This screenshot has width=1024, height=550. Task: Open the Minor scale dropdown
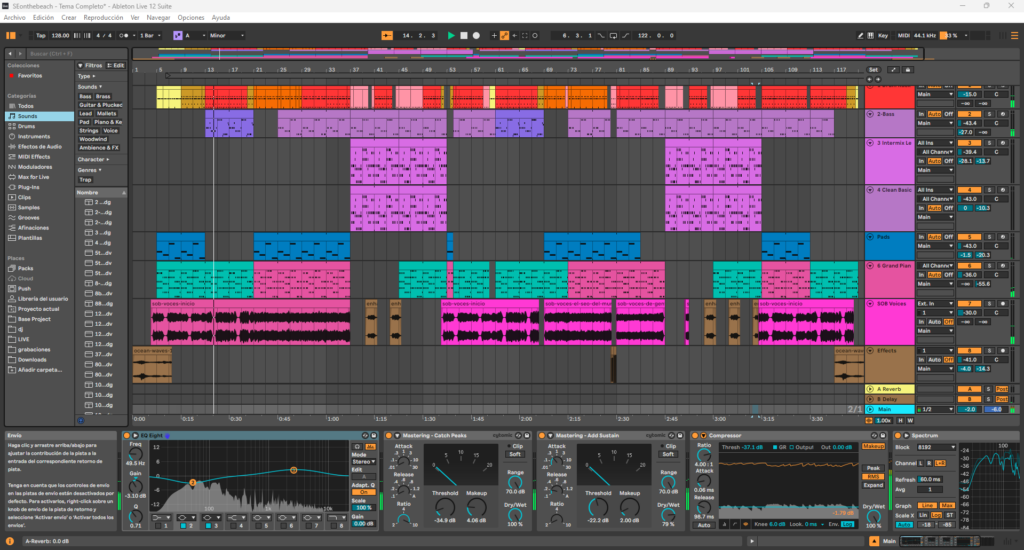226,35
